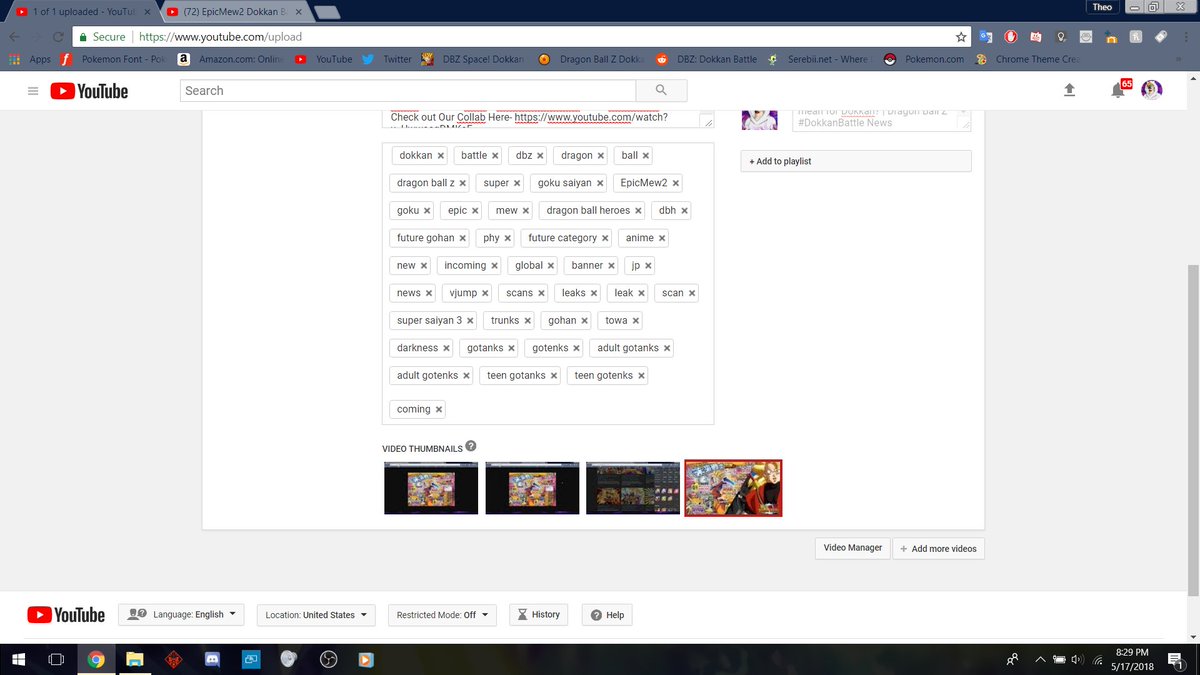The width and height of the screenshot is (1200, 675).
Task: Open the Restricted Mode: Off dropdown
Action: (442, 615)
